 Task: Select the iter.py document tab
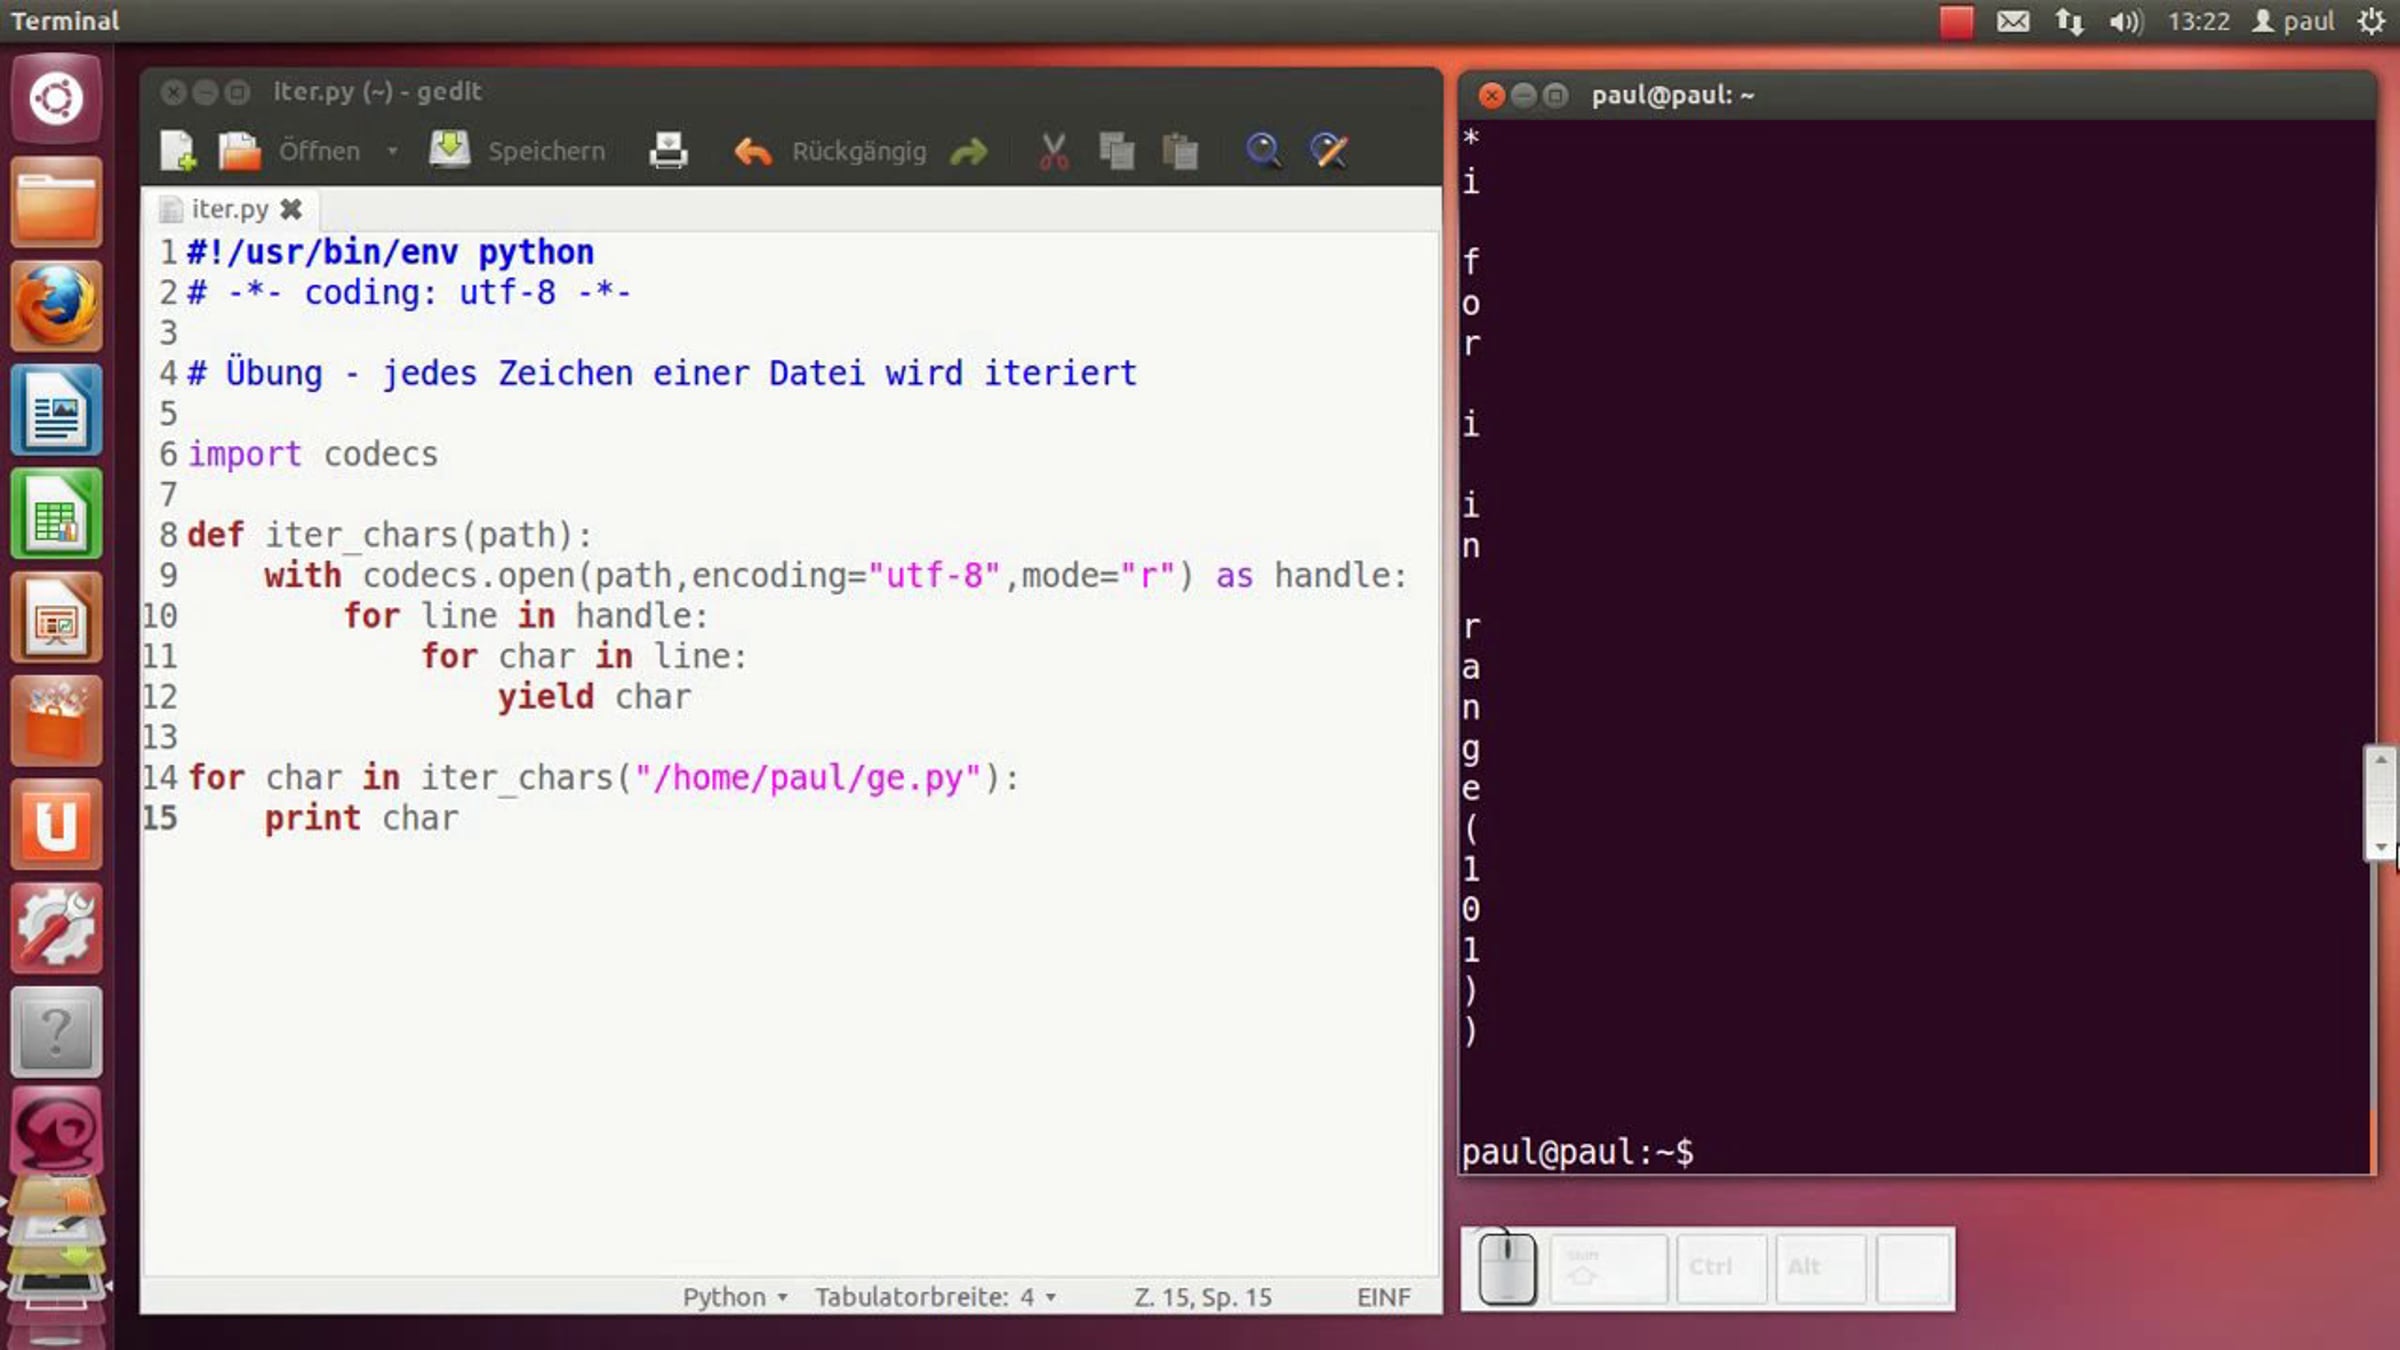[x=229, y=209]
